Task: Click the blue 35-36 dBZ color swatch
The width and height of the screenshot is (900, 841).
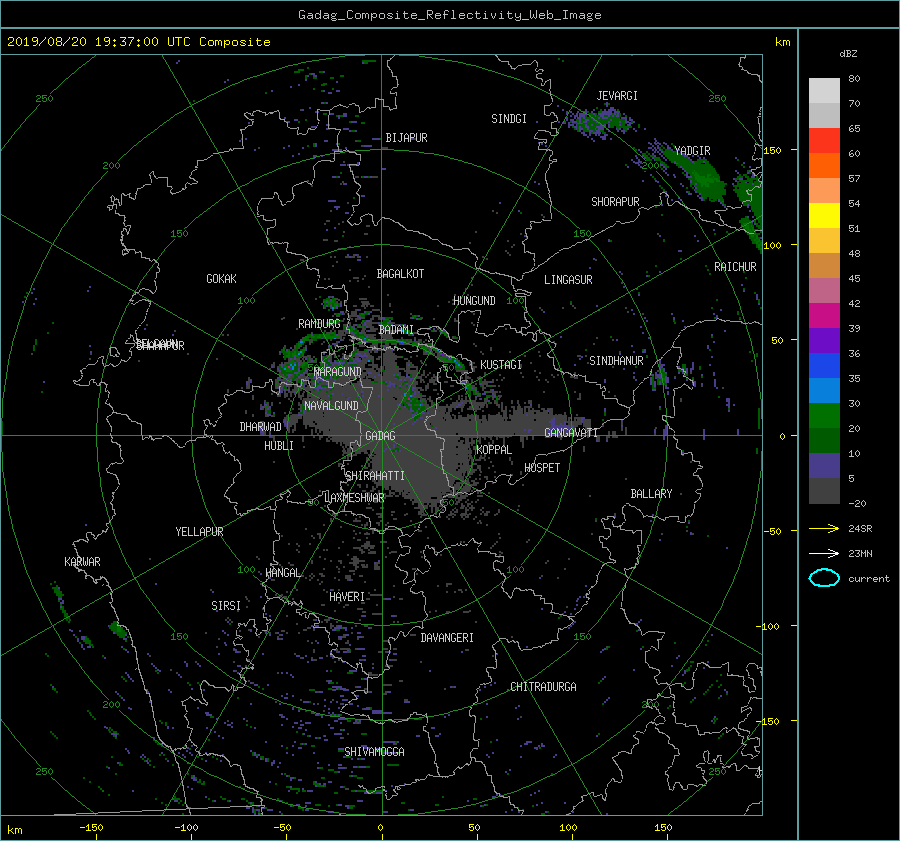Action: 824,365
